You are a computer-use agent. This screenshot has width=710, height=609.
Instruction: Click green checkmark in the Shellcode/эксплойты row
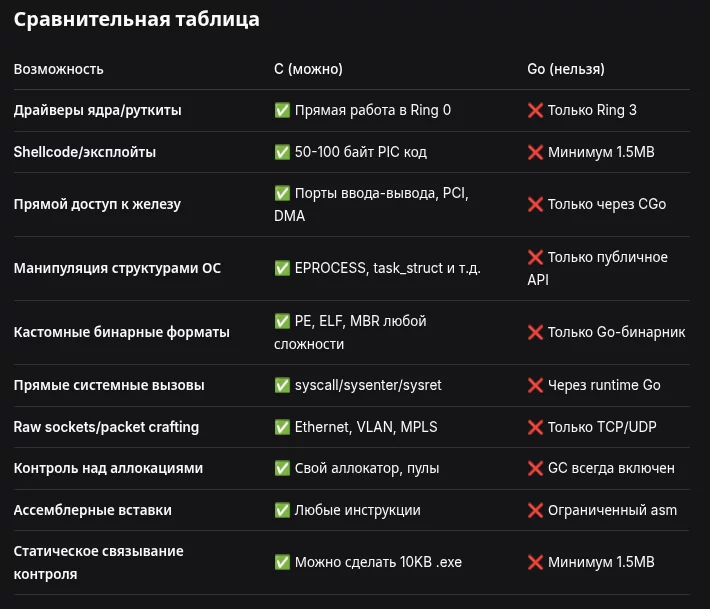[x=282, y=152]
